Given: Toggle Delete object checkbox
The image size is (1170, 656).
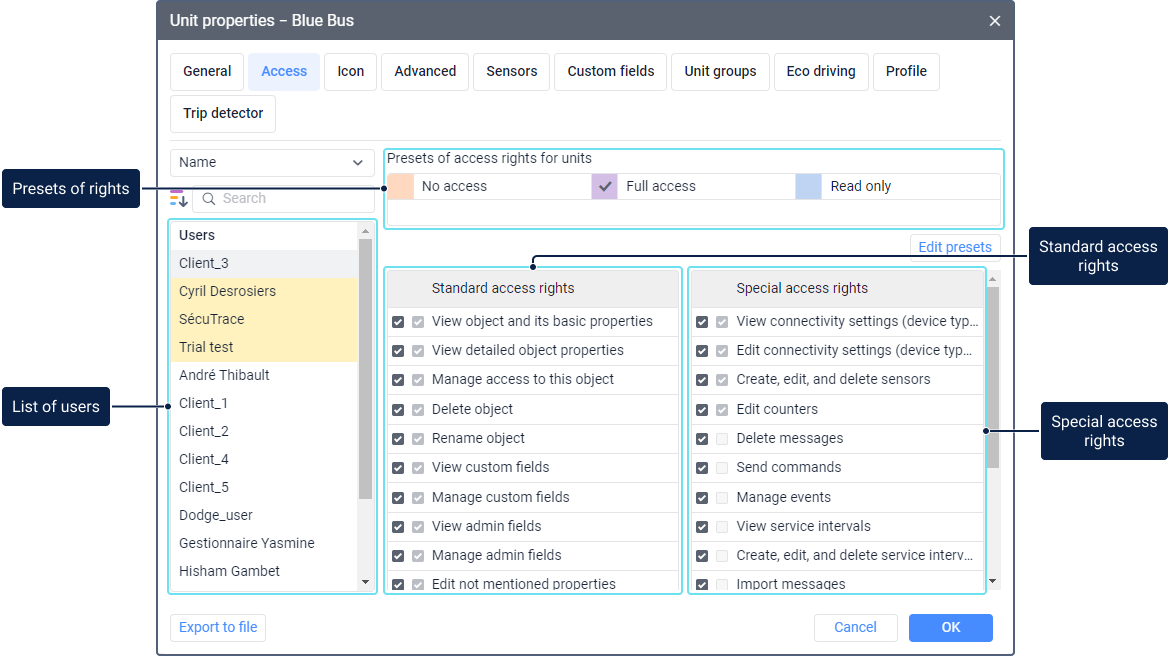Looking at the screenshot, I should pyautogui.click(x=398, y=410).
